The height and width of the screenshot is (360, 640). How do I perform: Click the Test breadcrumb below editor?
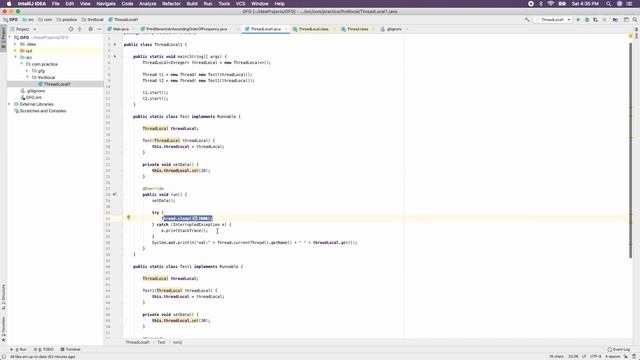tap(161, 342)
